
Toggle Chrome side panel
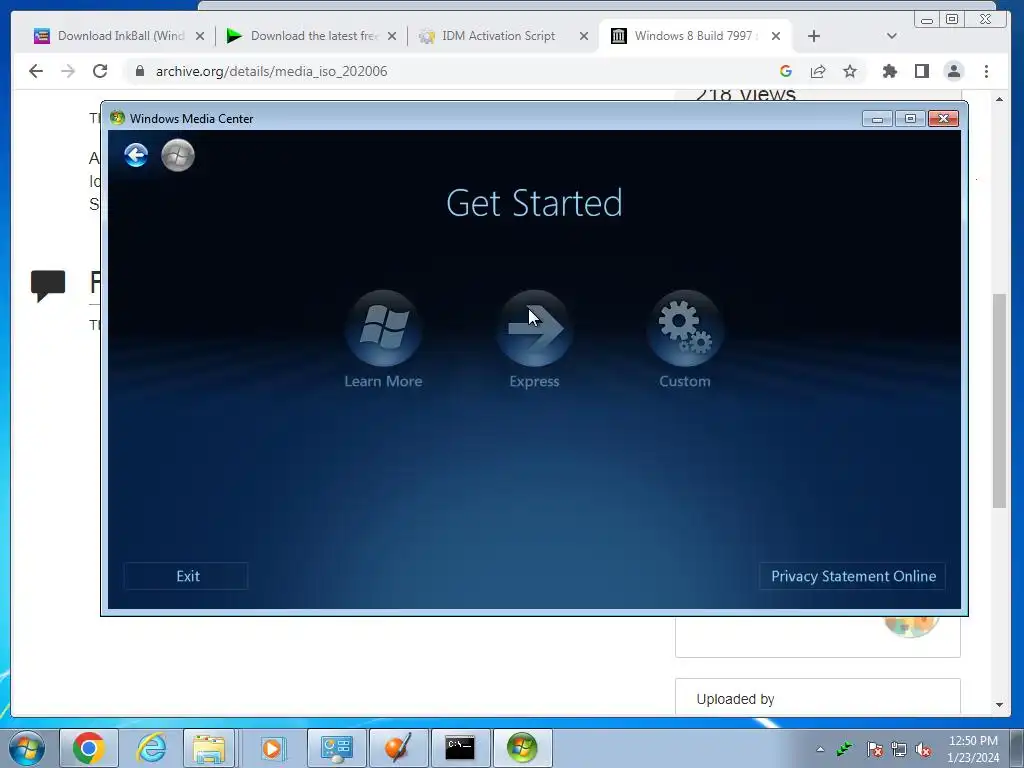click(921, 71)
